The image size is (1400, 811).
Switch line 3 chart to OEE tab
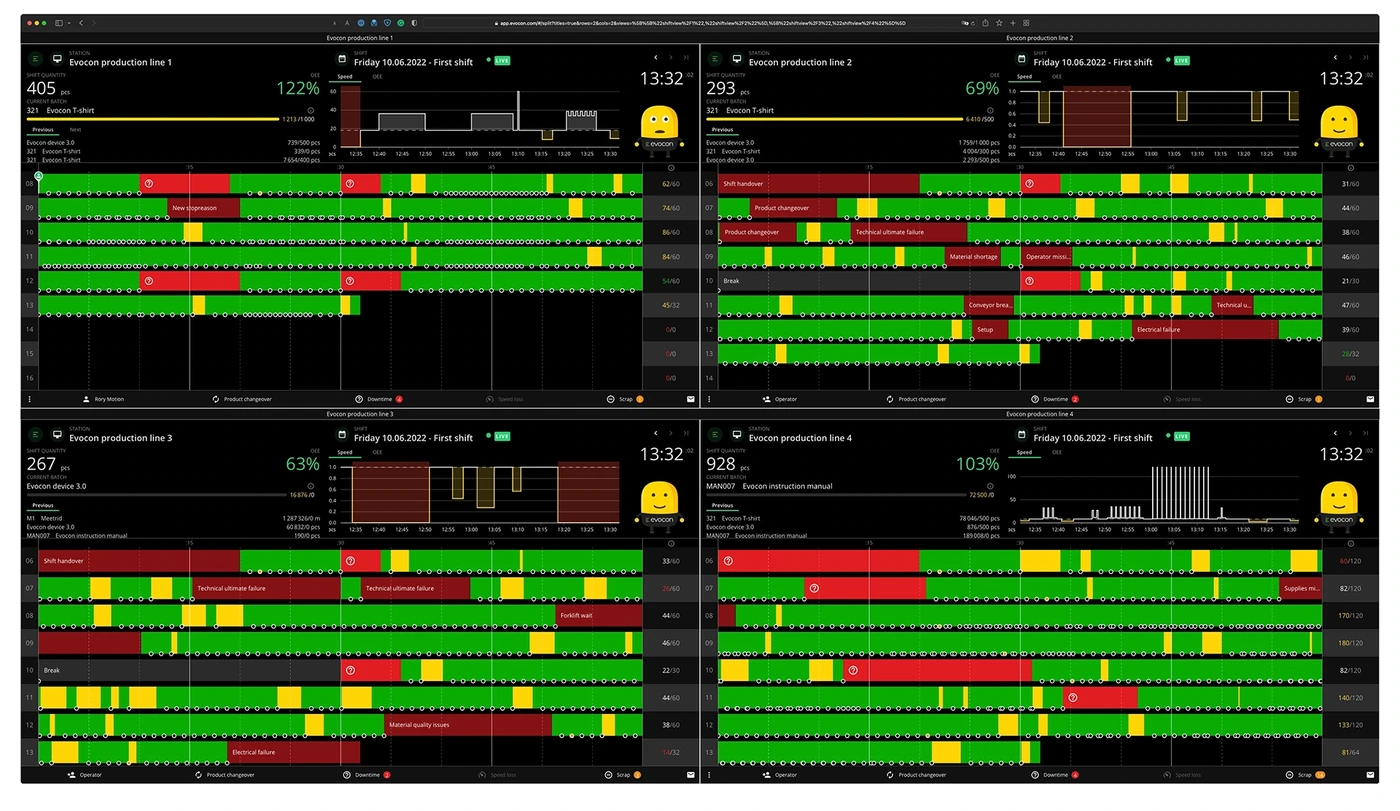(377, 452)
